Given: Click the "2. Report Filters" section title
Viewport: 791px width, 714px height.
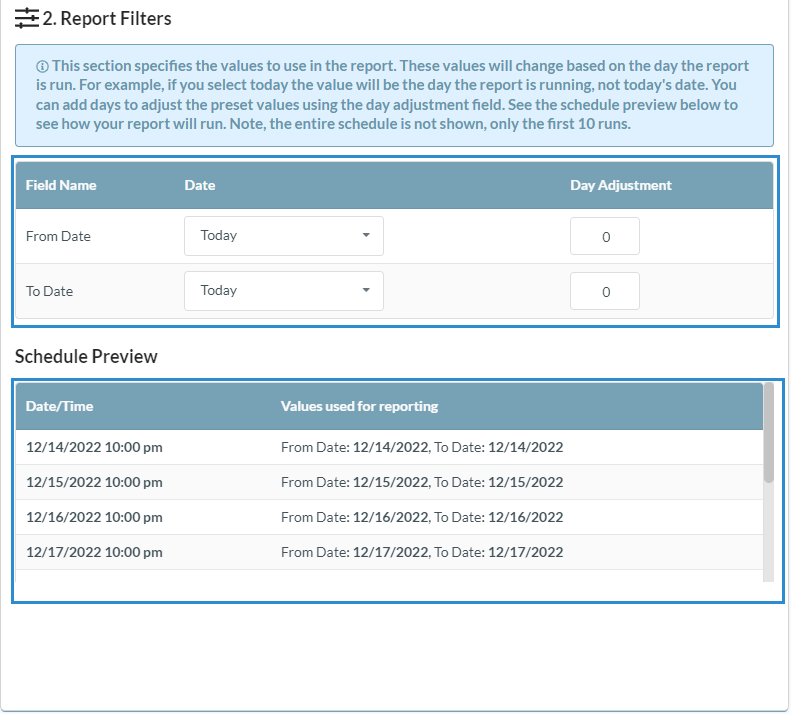Looking at the screenshot, I should point(107,18).
